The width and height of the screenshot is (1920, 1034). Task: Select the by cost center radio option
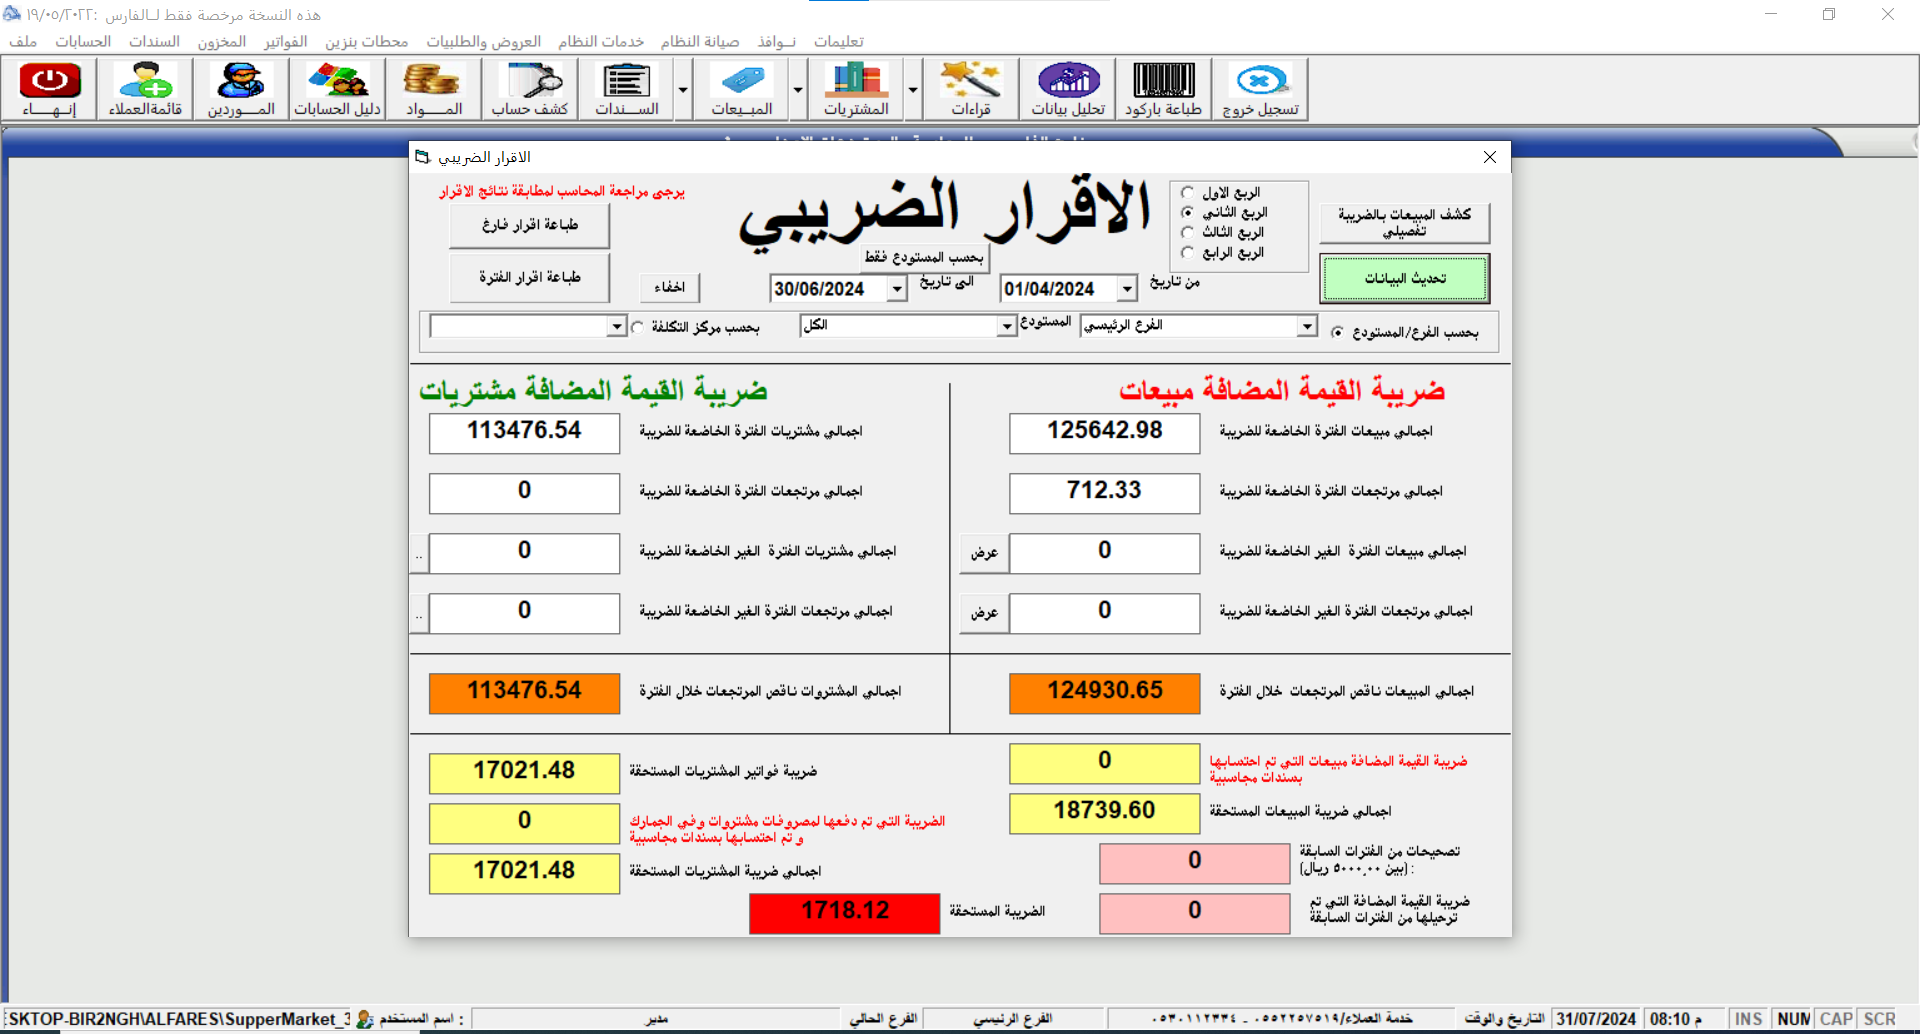(638, 328)
